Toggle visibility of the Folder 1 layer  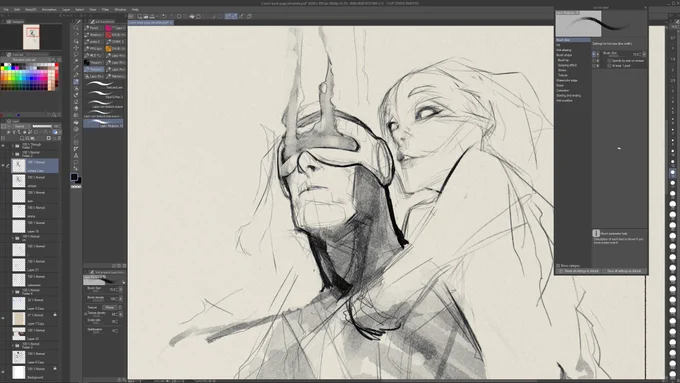point(3,146)
